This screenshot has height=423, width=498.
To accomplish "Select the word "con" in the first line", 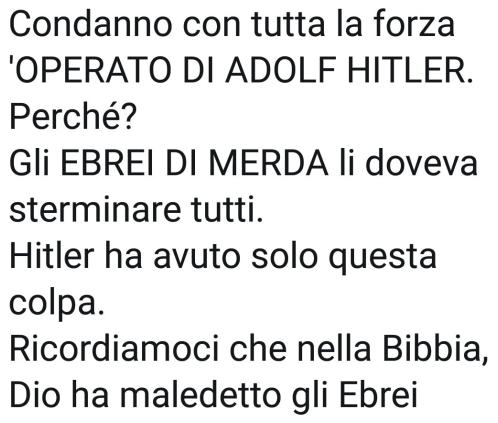I will click(x=211, y=27).
